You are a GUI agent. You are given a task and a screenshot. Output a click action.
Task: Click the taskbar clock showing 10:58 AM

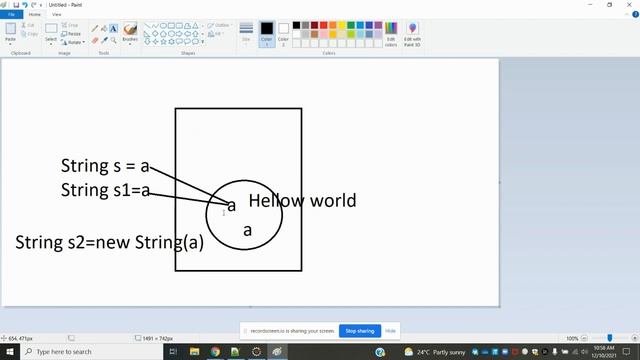604,351
